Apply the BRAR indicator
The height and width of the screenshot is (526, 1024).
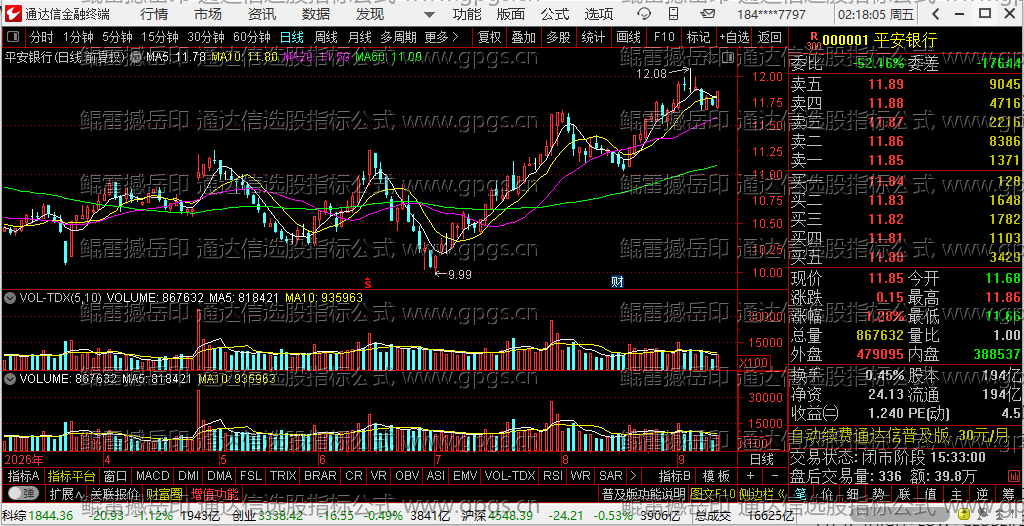click(x=320, y=476)
